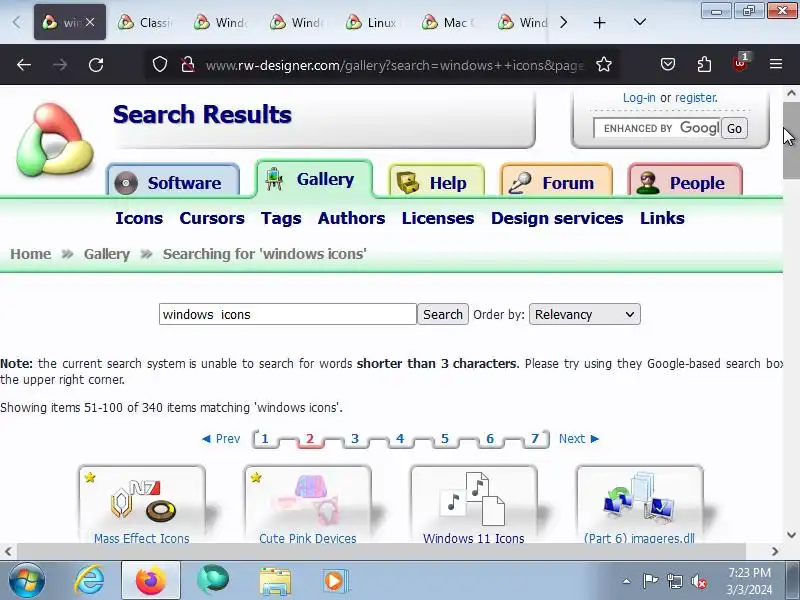This screenshot has height=600, width=800.
Task: Go to results page 7
Action: [x=535, y=439]
